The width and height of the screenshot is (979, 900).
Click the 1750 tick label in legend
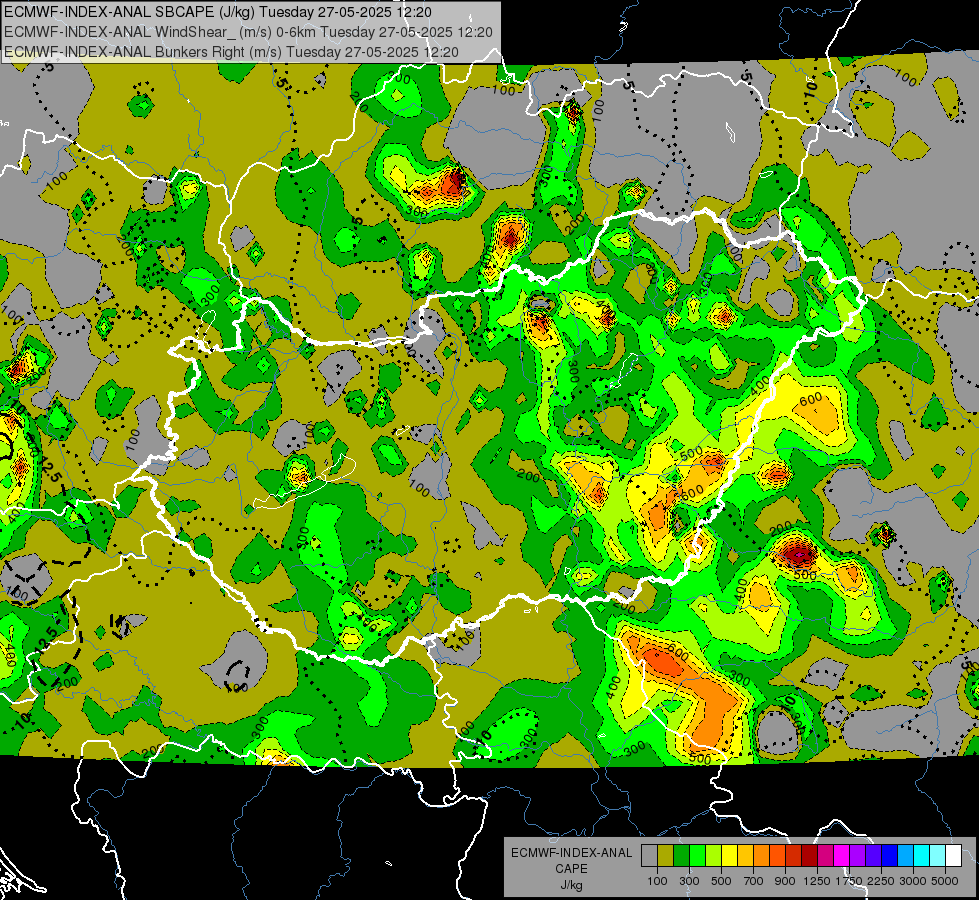849,881
